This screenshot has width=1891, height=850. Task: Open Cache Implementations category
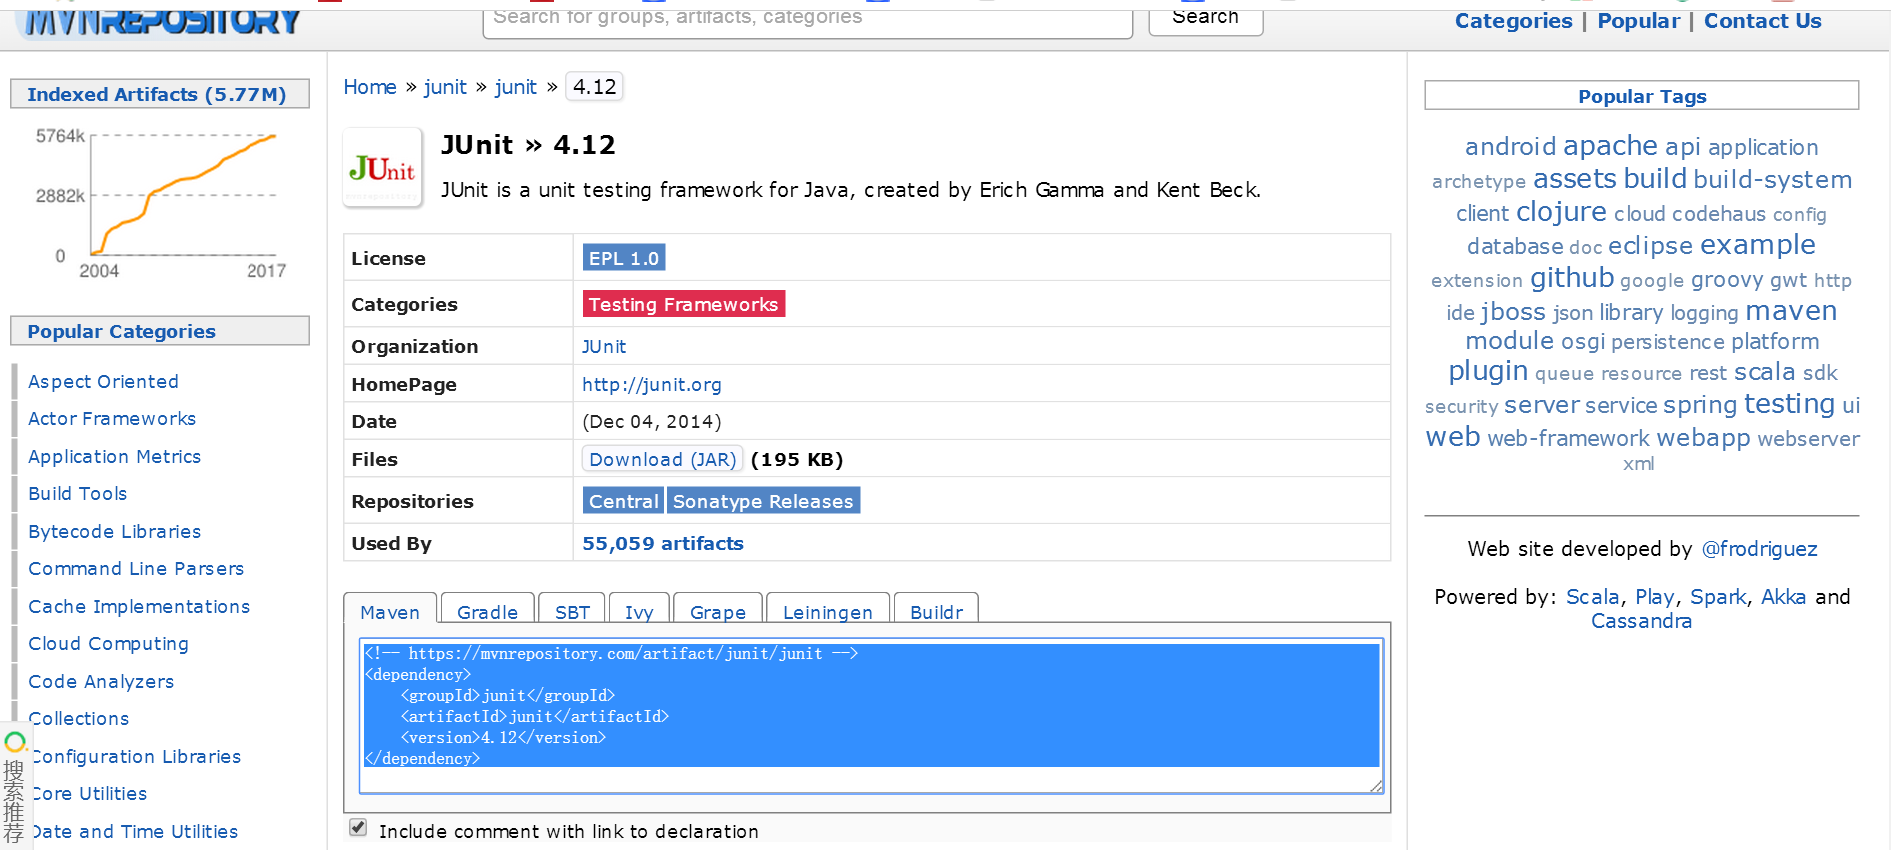tap(139, 606)
